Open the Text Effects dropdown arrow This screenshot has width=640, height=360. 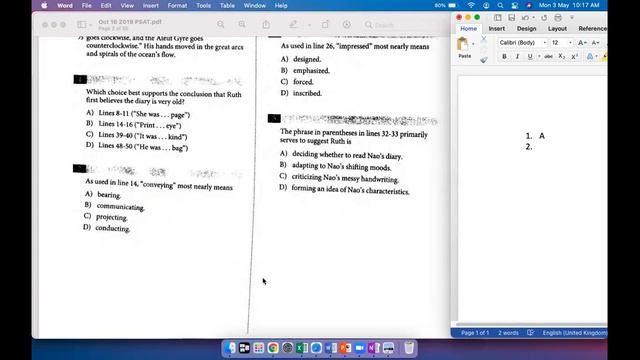pos(596,56)
